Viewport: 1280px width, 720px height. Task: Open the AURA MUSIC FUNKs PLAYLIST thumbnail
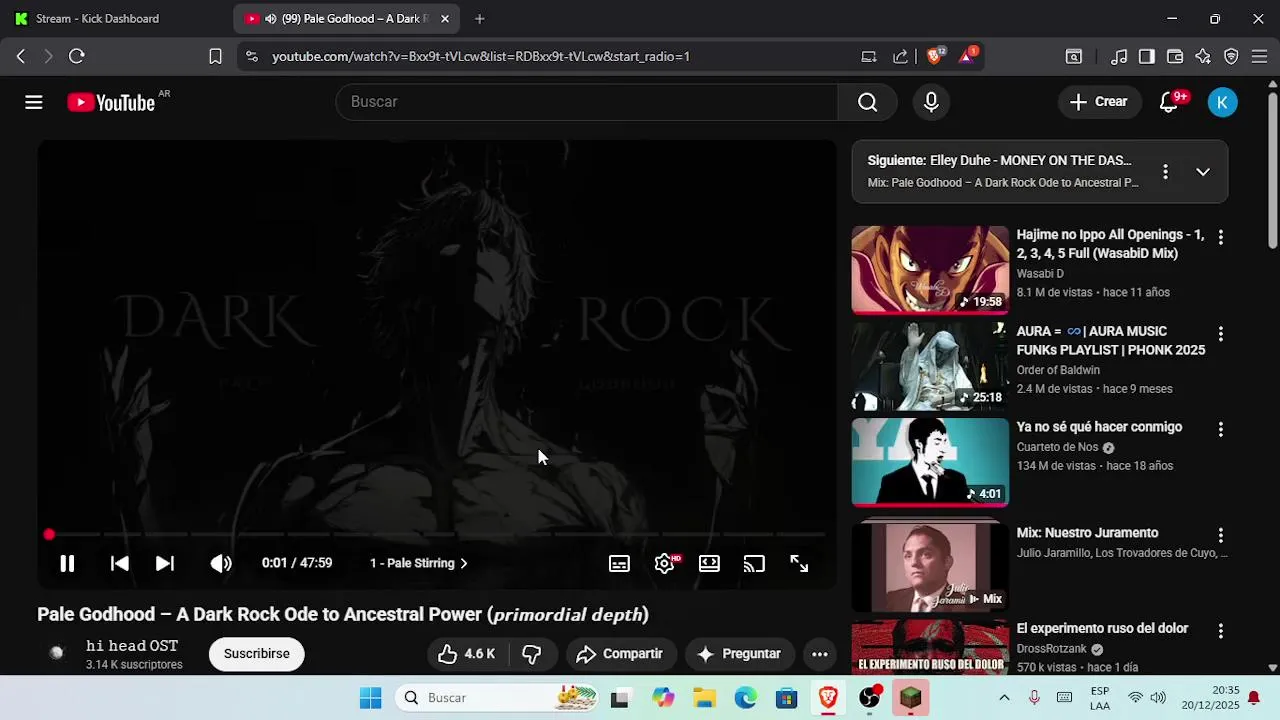[x=930, y=366]
